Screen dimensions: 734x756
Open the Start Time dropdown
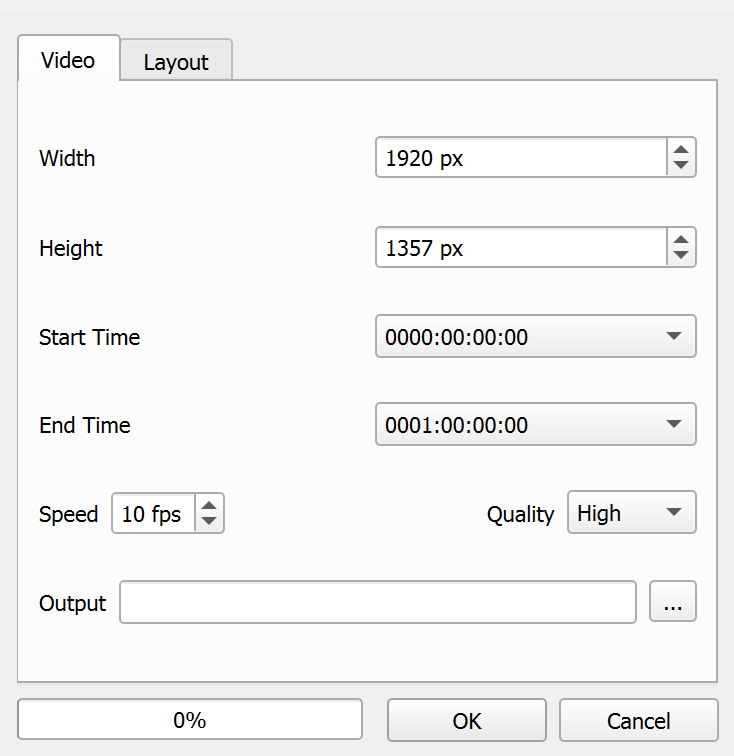point(673,337)
